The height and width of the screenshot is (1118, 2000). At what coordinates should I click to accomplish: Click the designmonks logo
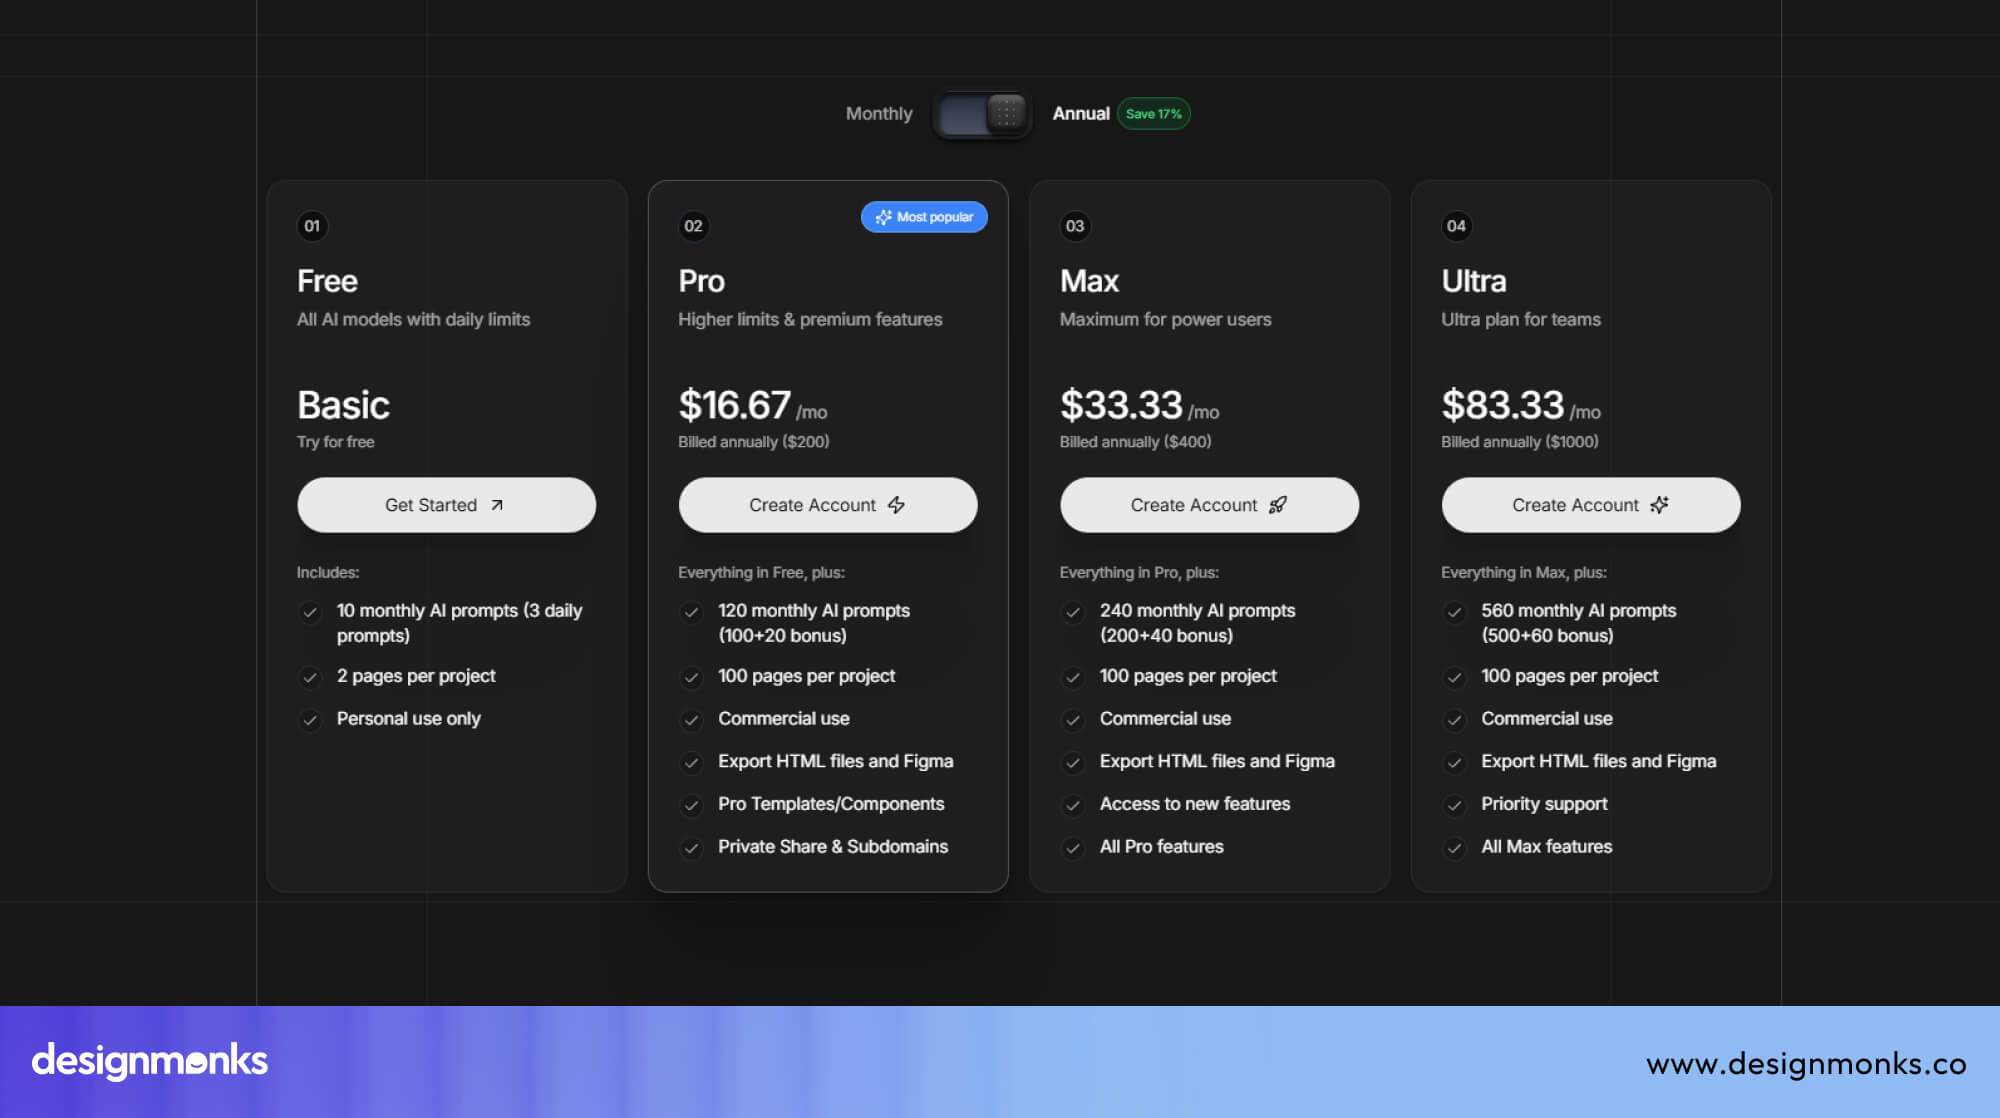tap(150, 1061)
